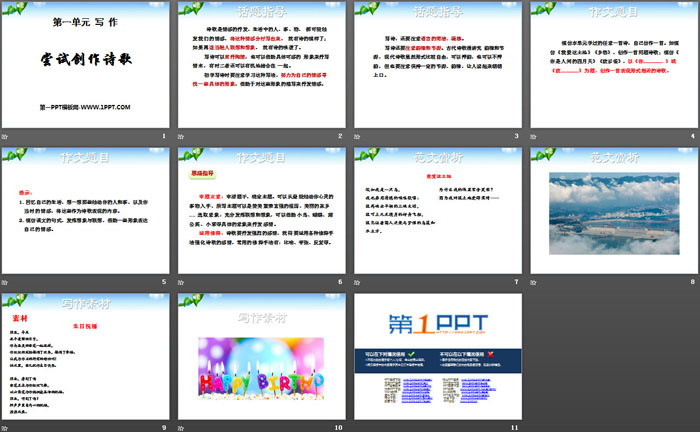This screenshot has height=432, width=700.
Task: Click the animation star icon under slide 10
Action: click(183, 427)
